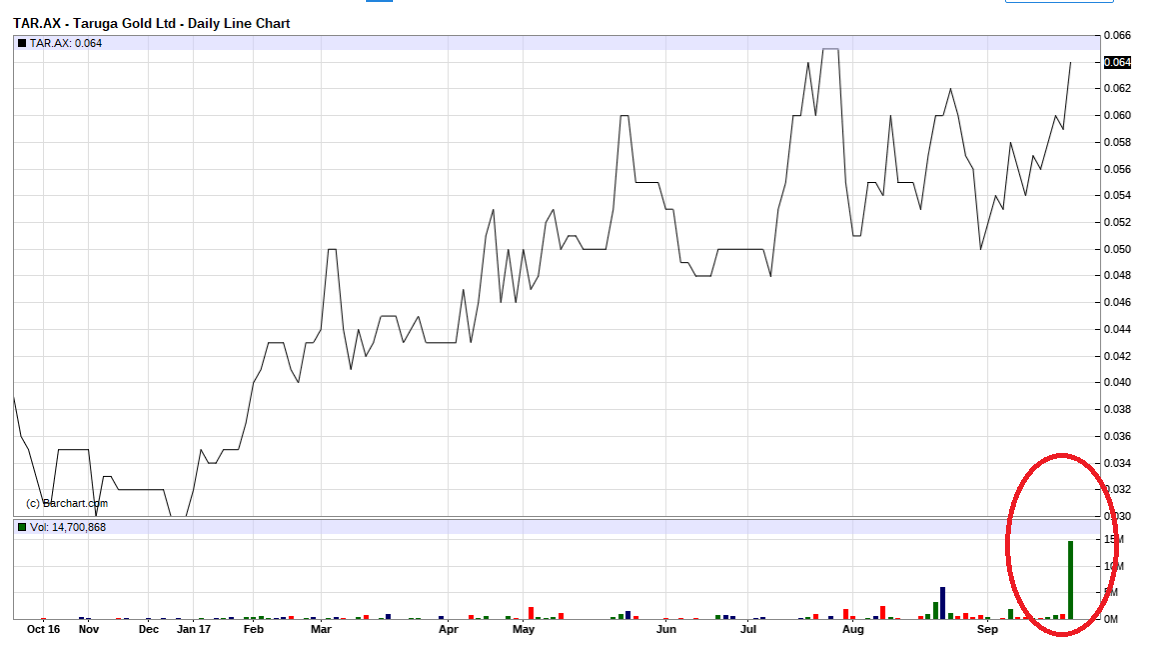Screen dimensions: 1155x650
Task: Click the flat 0.065 price peak in late July
Action: click(830, 49)
